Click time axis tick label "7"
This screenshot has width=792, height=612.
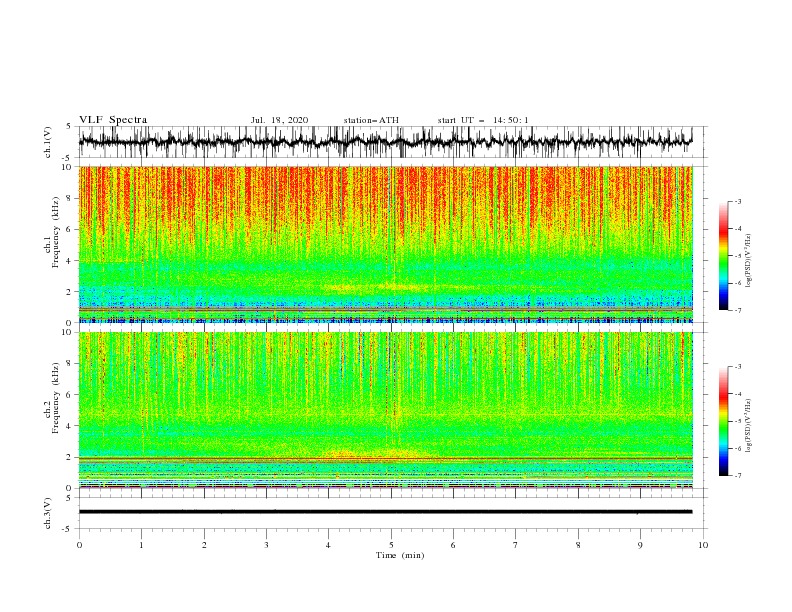[516, 545]
